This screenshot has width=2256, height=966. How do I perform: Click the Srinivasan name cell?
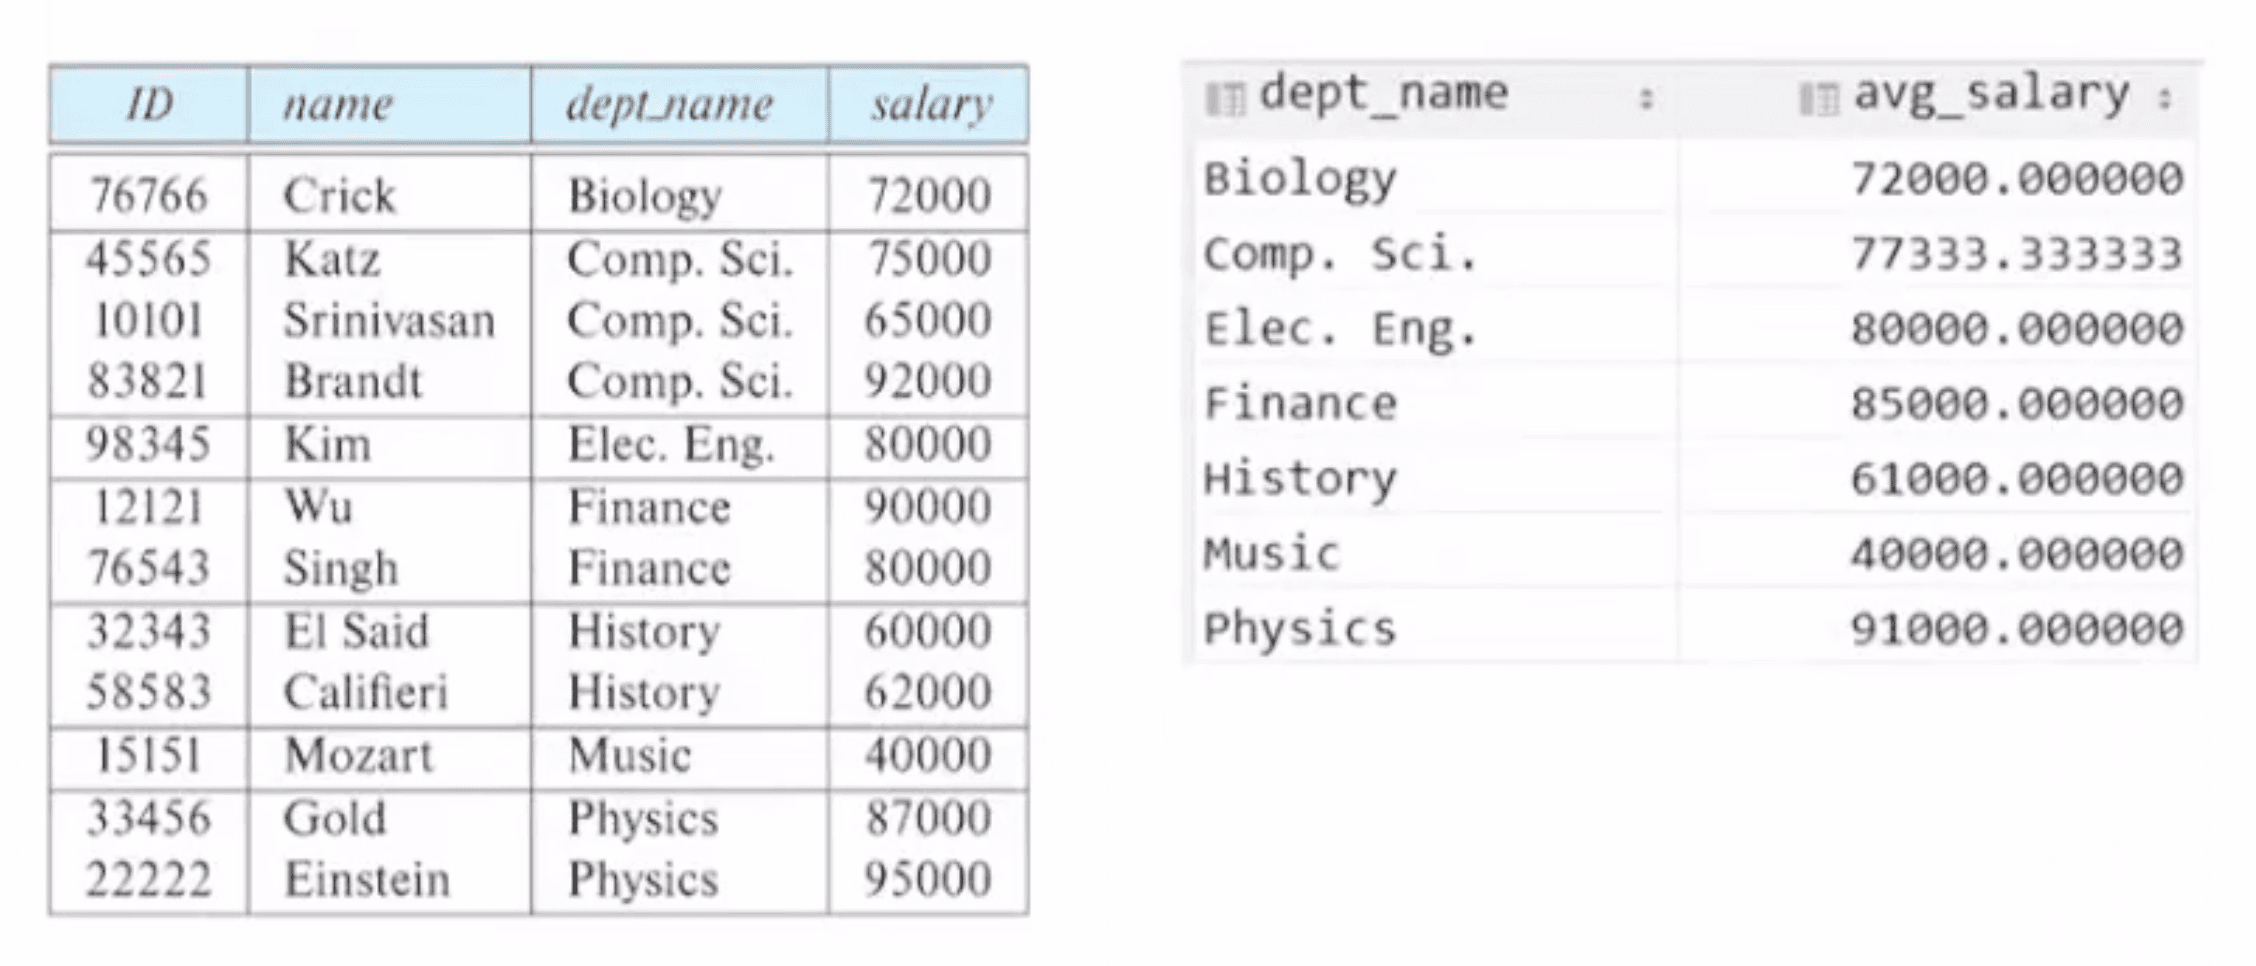click(389, 320)
